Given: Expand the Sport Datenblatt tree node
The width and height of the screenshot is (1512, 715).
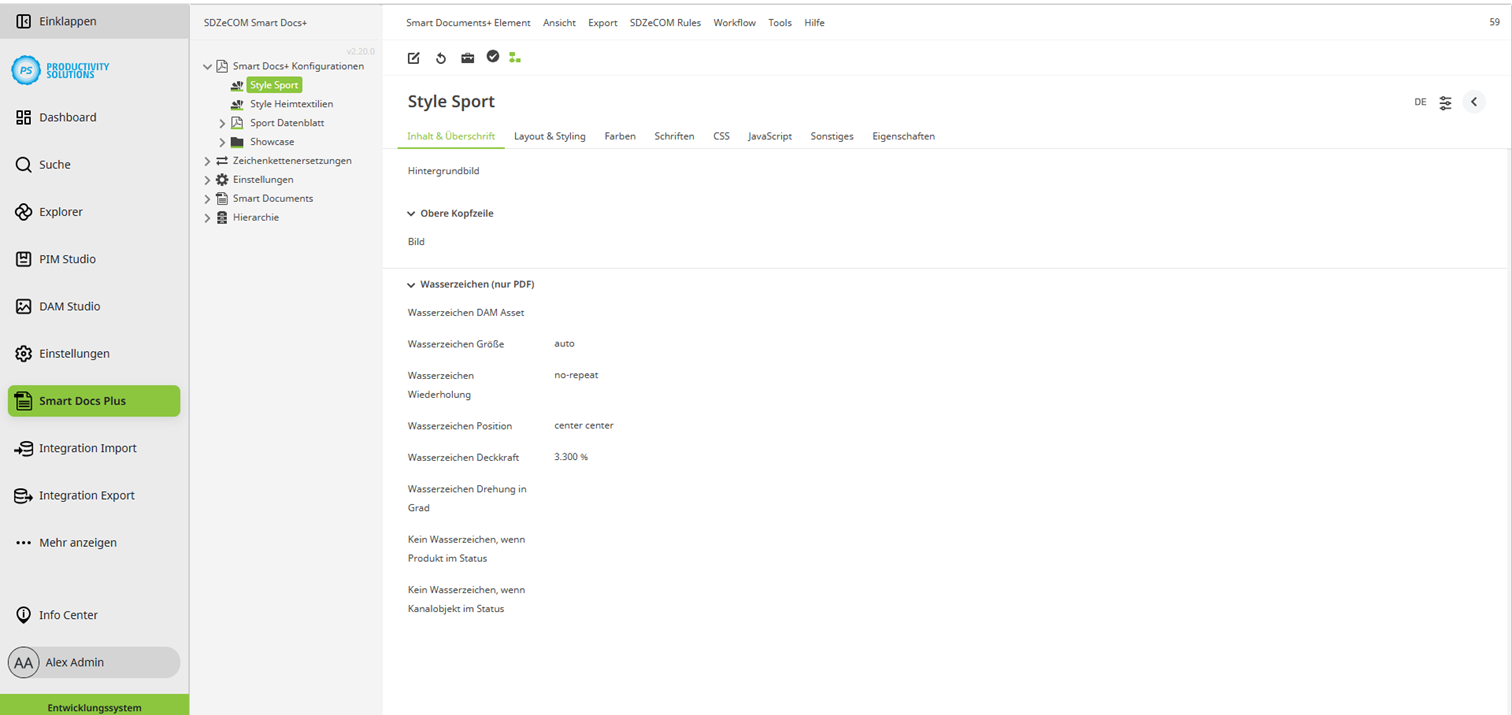Looking at the screenshot, I should (221, 122).
